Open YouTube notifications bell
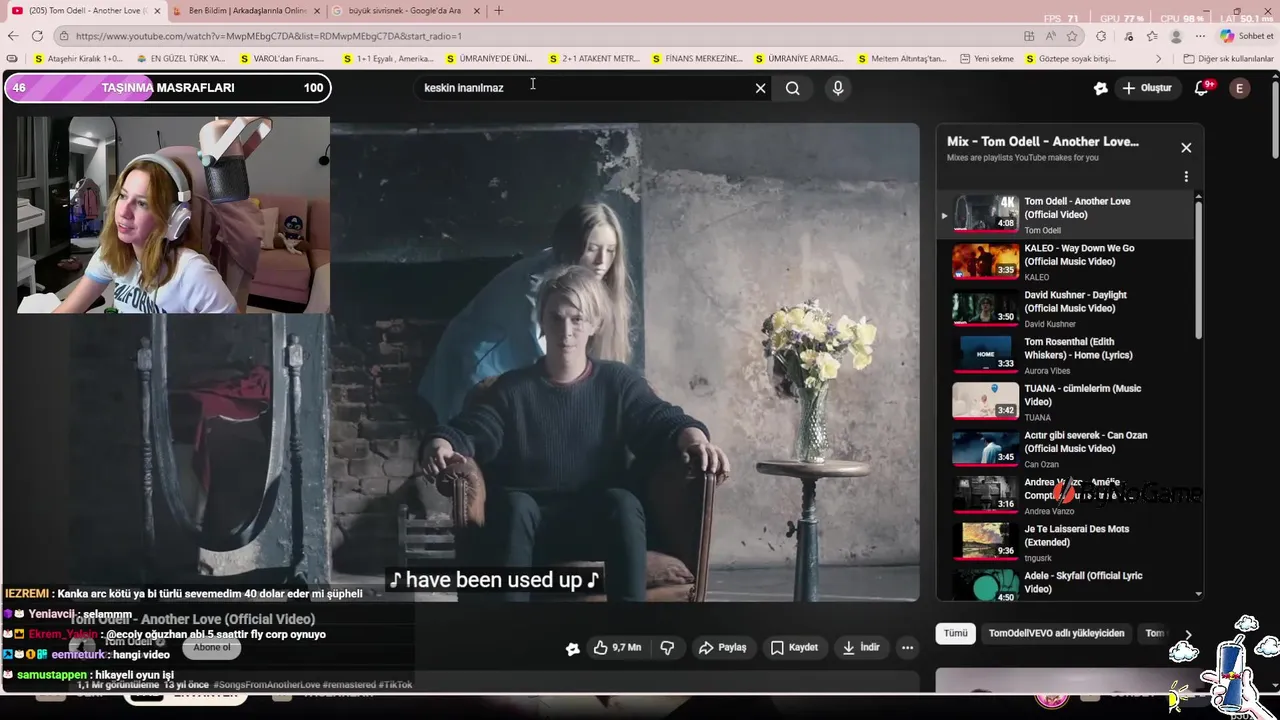The width and height of the screenshot is (1280, 720). (1203, 88)
